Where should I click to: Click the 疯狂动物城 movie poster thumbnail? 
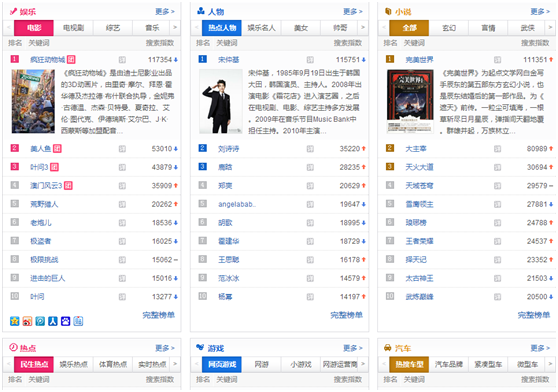[x=33, y=101]
